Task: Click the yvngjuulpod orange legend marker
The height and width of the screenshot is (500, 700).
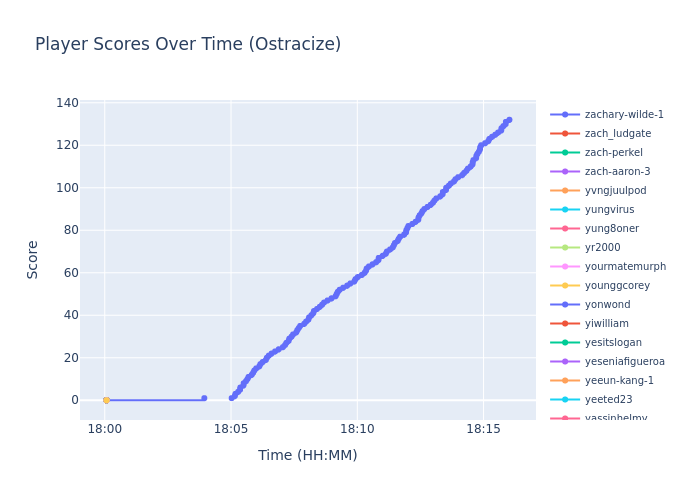Action: click(x=565, y=191)
